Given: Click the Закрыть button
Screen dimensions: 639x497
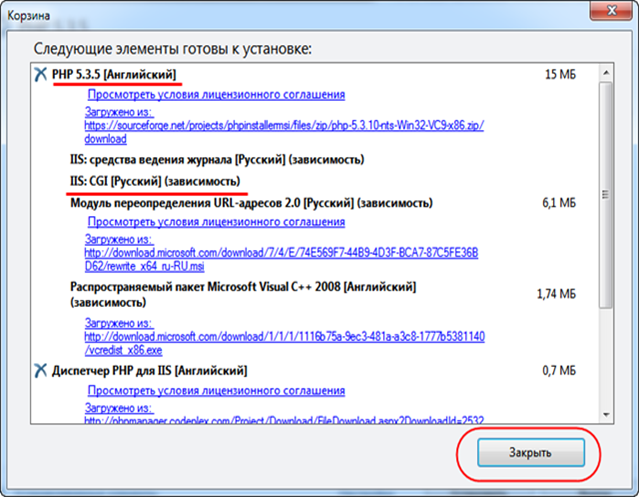Looking at the screenshot, I should tap(531, 453).
